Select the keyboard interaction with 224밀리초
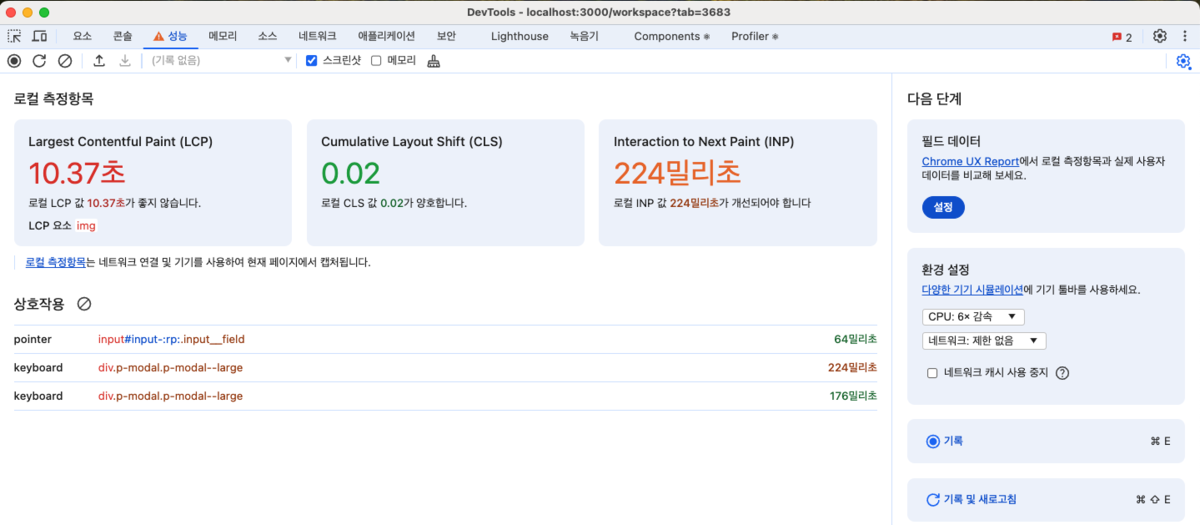Image resolution: width=1200 pixels, height=525 pixels. point(445,367)
